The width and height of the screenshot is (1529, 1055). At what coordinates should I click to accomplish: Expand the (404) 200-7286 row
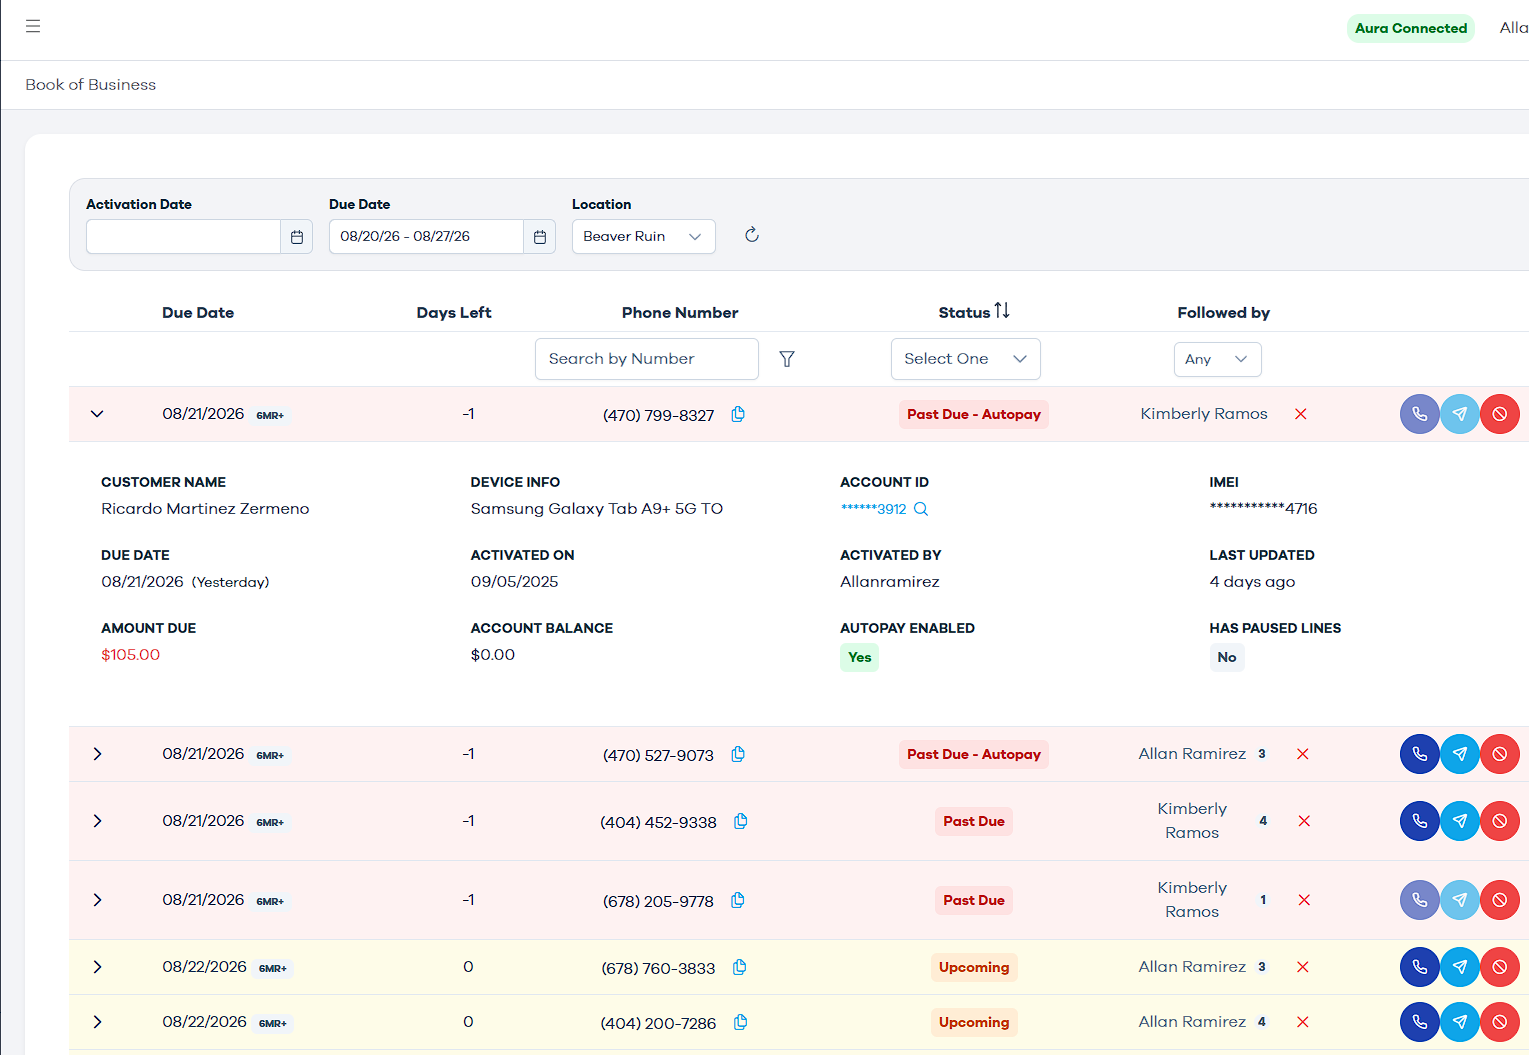(97, 1022)
